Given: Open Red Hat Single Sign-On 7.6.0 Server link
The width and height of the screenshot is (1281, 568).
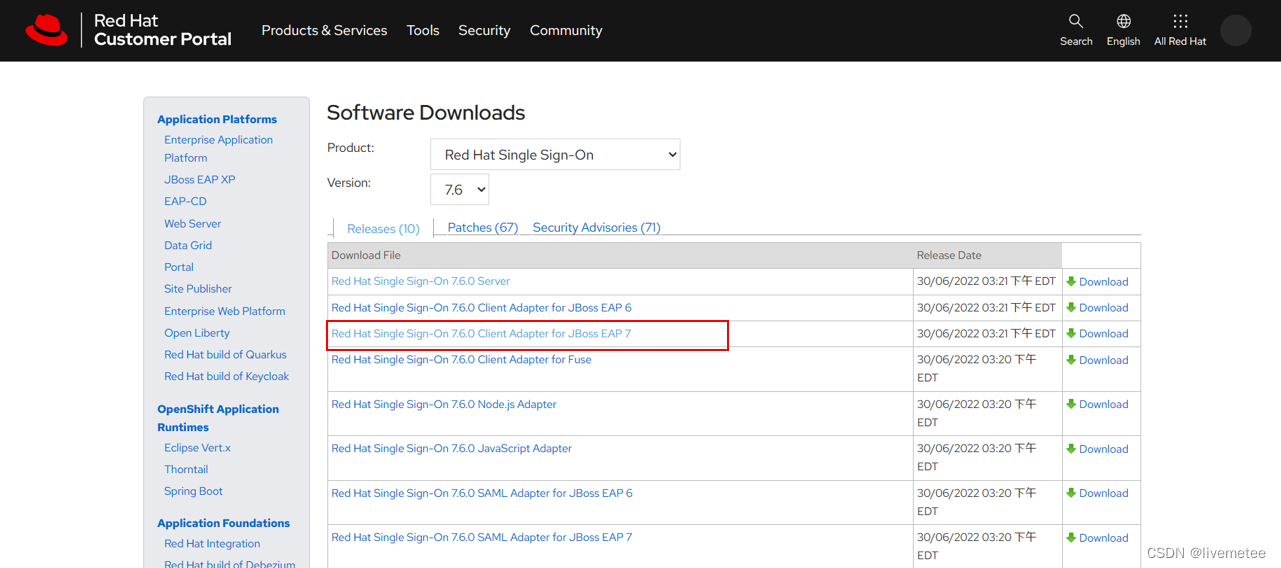Looking at the screenshot, I should tap(420, 281).
